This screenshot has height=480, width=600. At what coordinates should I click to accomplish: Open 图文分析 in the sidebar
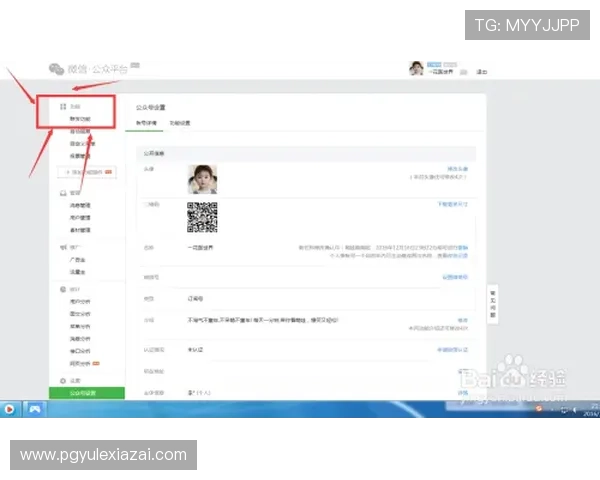pos(80,314)
